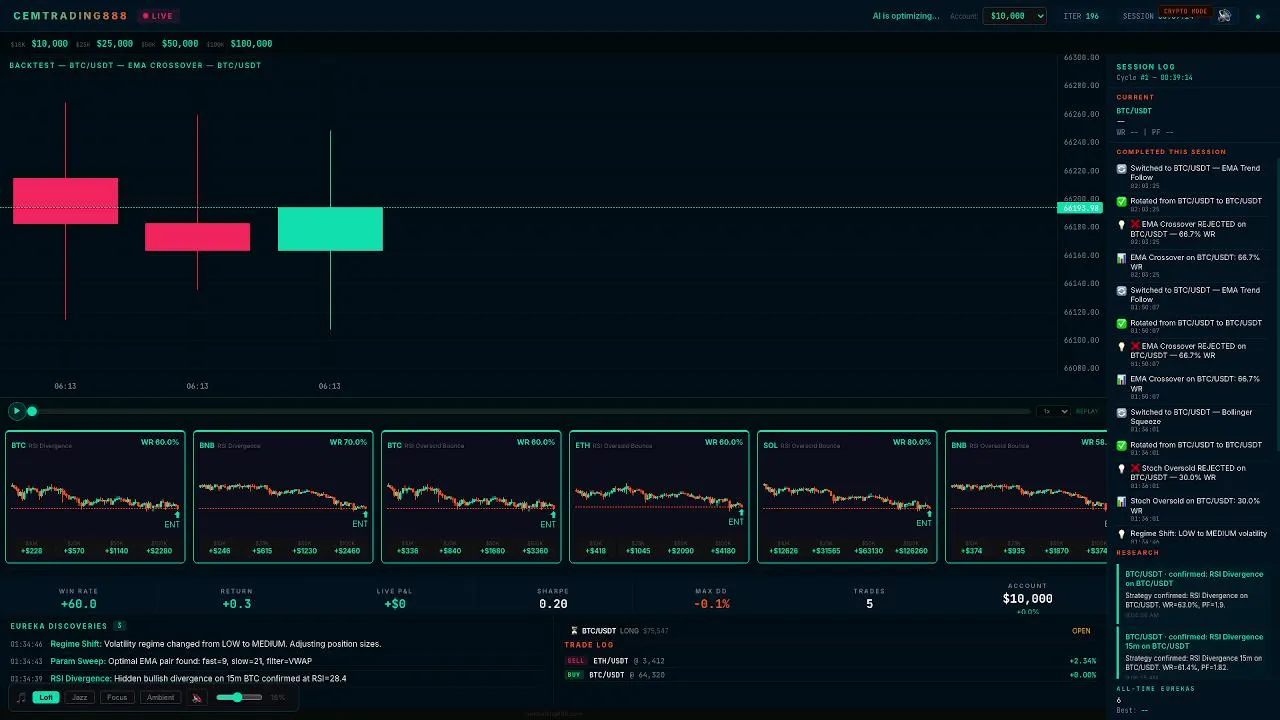Click the CEMTRADING888 logo
1280x720 pixels.
click(x=71, y=16)
